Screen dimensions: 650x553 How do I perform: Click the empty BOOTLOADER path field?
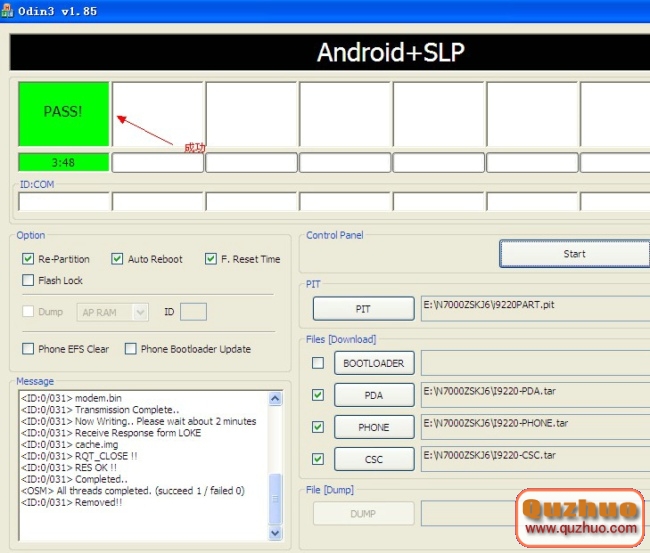coord(536,363)
